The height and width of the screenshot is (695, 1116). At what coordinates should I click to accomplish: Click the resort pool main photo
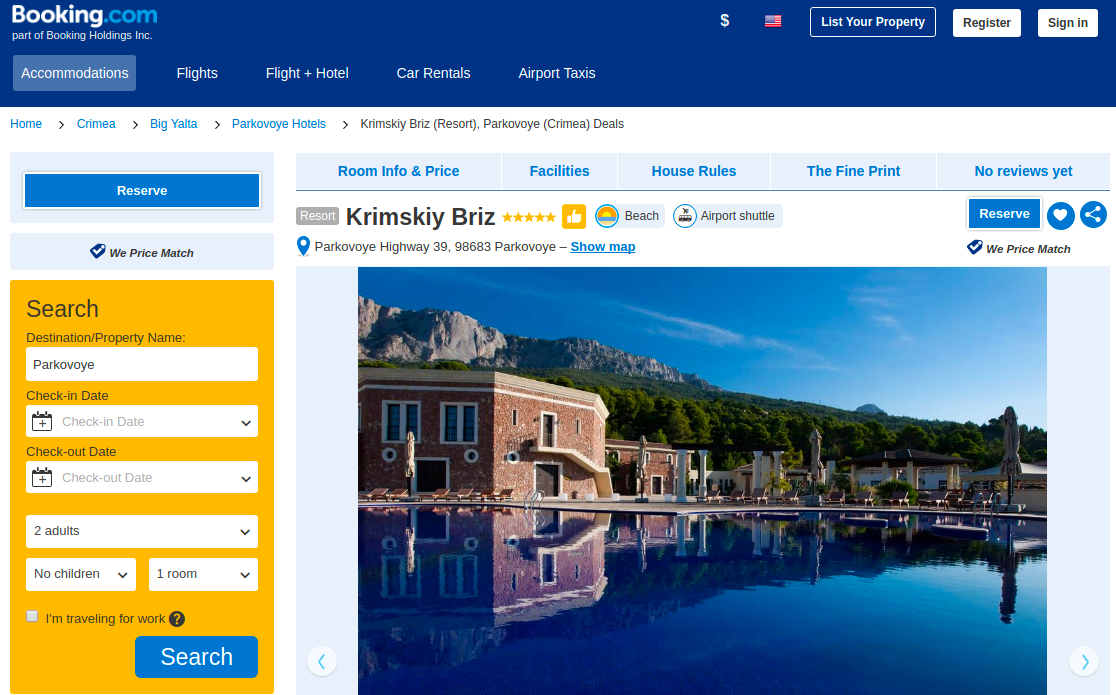click(702, 481)
